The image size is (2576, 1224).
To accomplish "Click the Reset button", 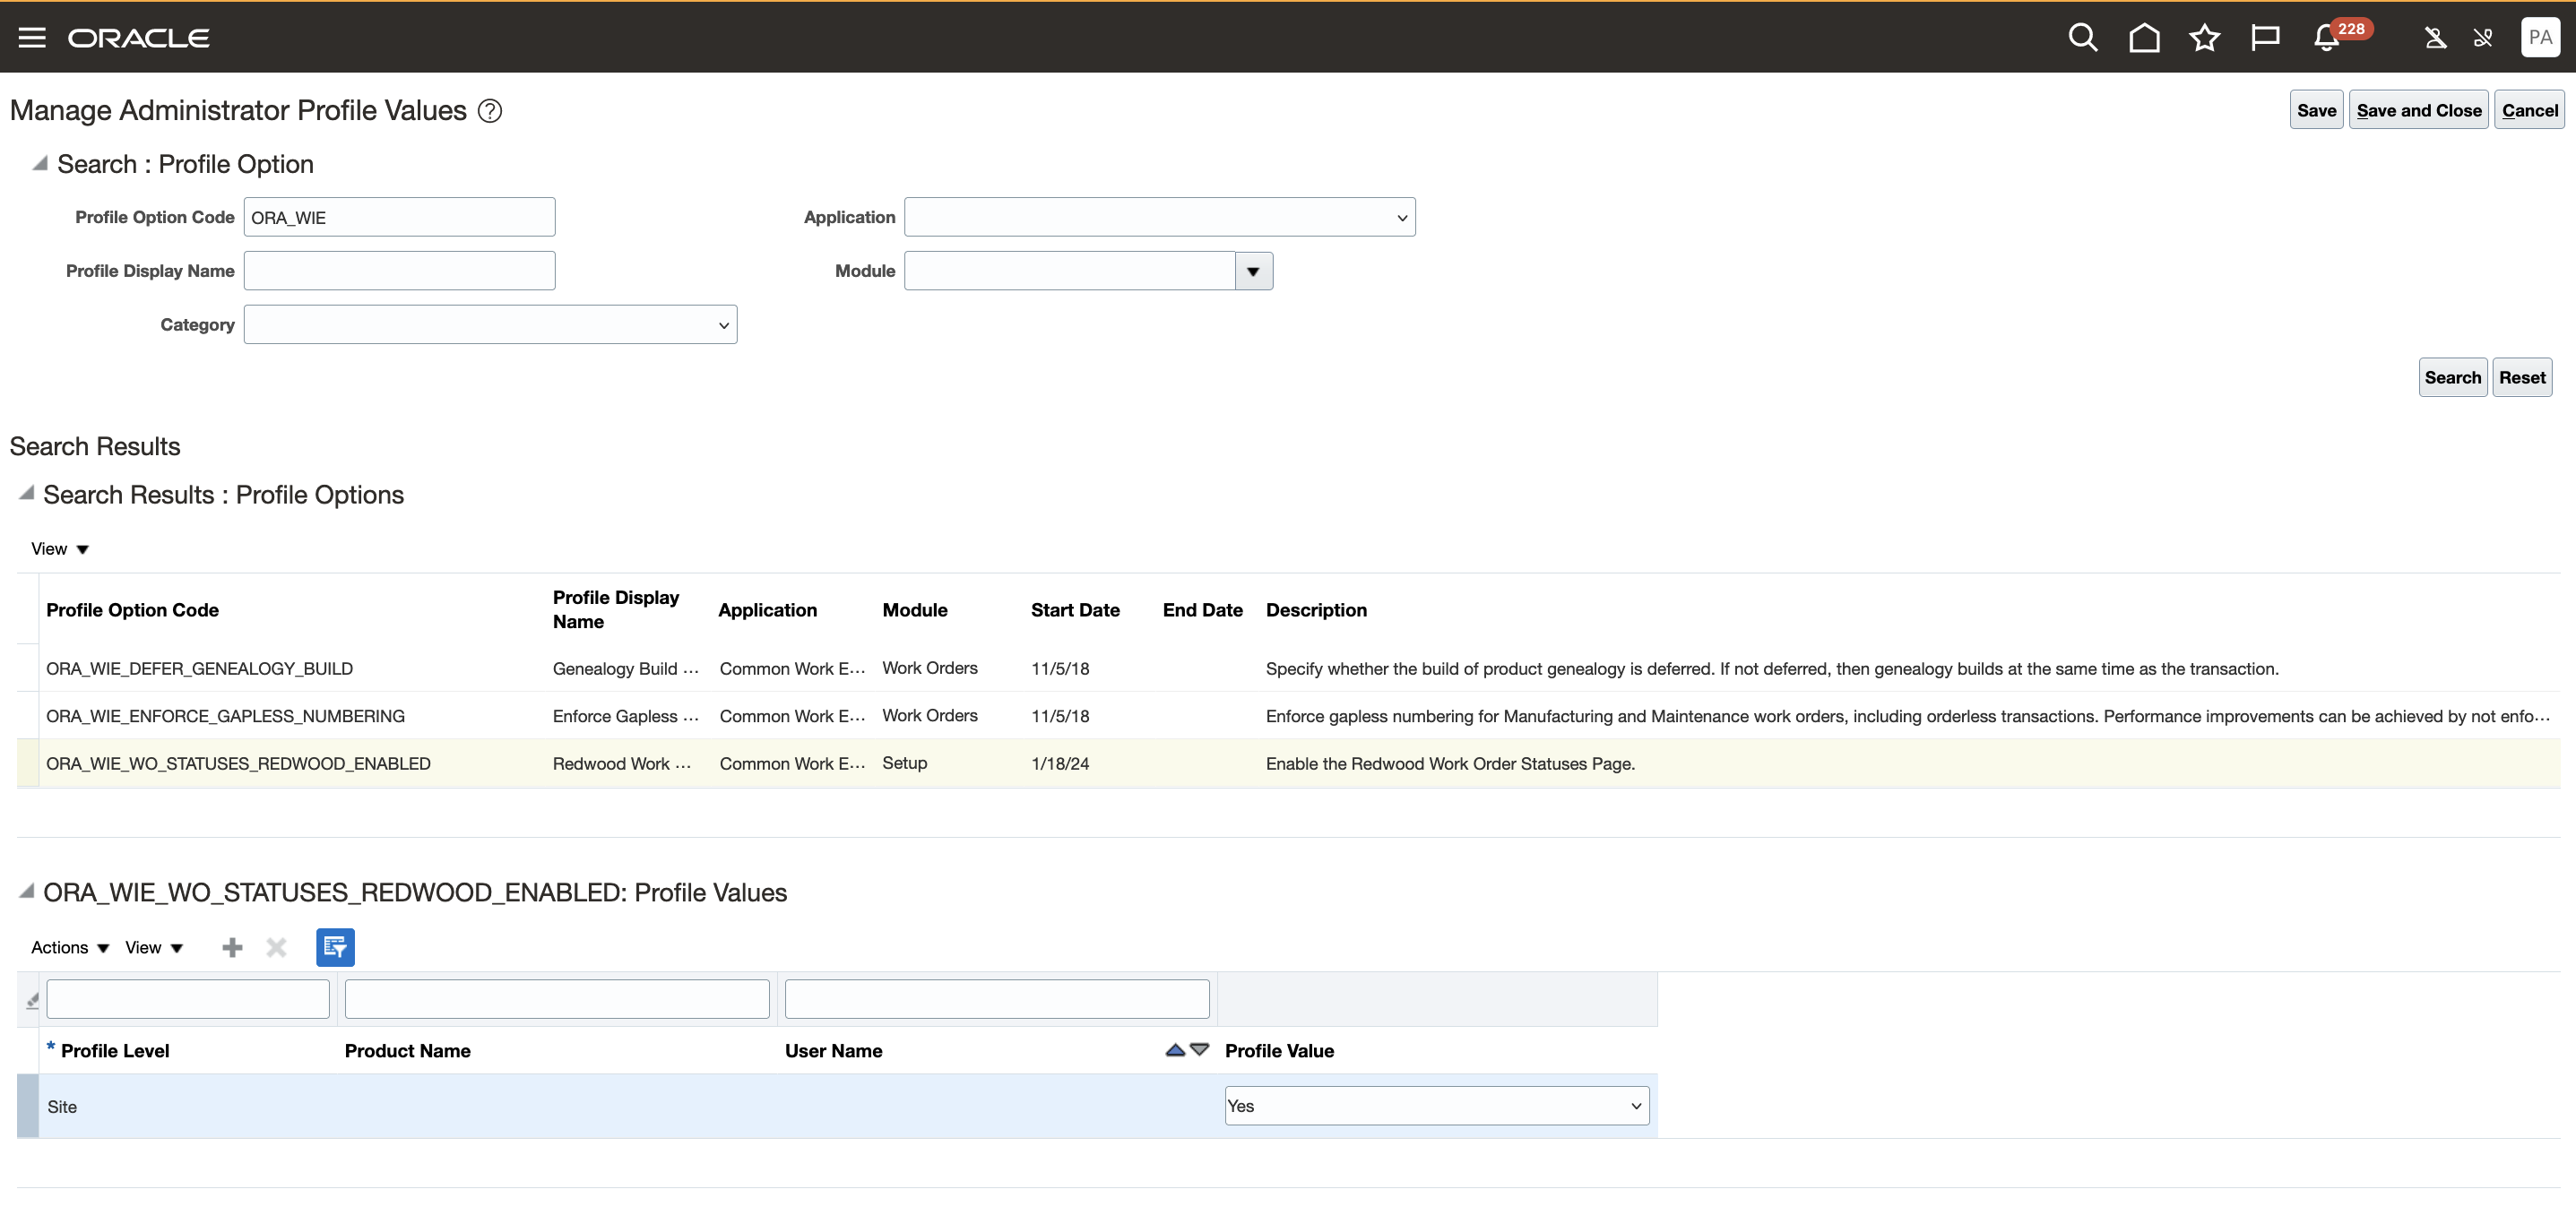I will click(2522, 377).
